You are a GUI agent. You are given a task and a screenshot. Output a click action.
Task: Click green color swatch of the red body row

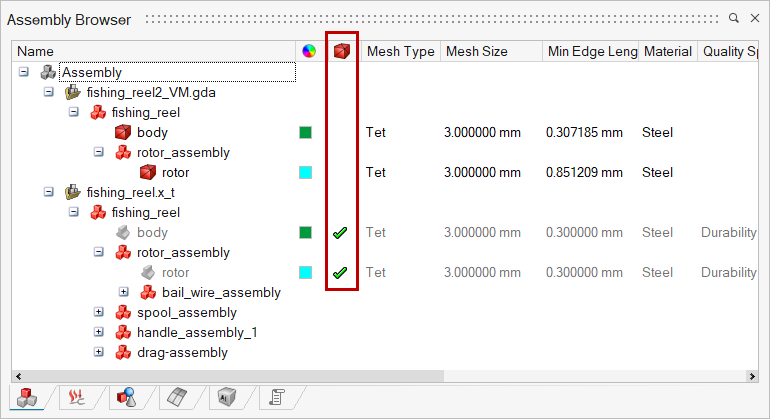pos(305,132)
